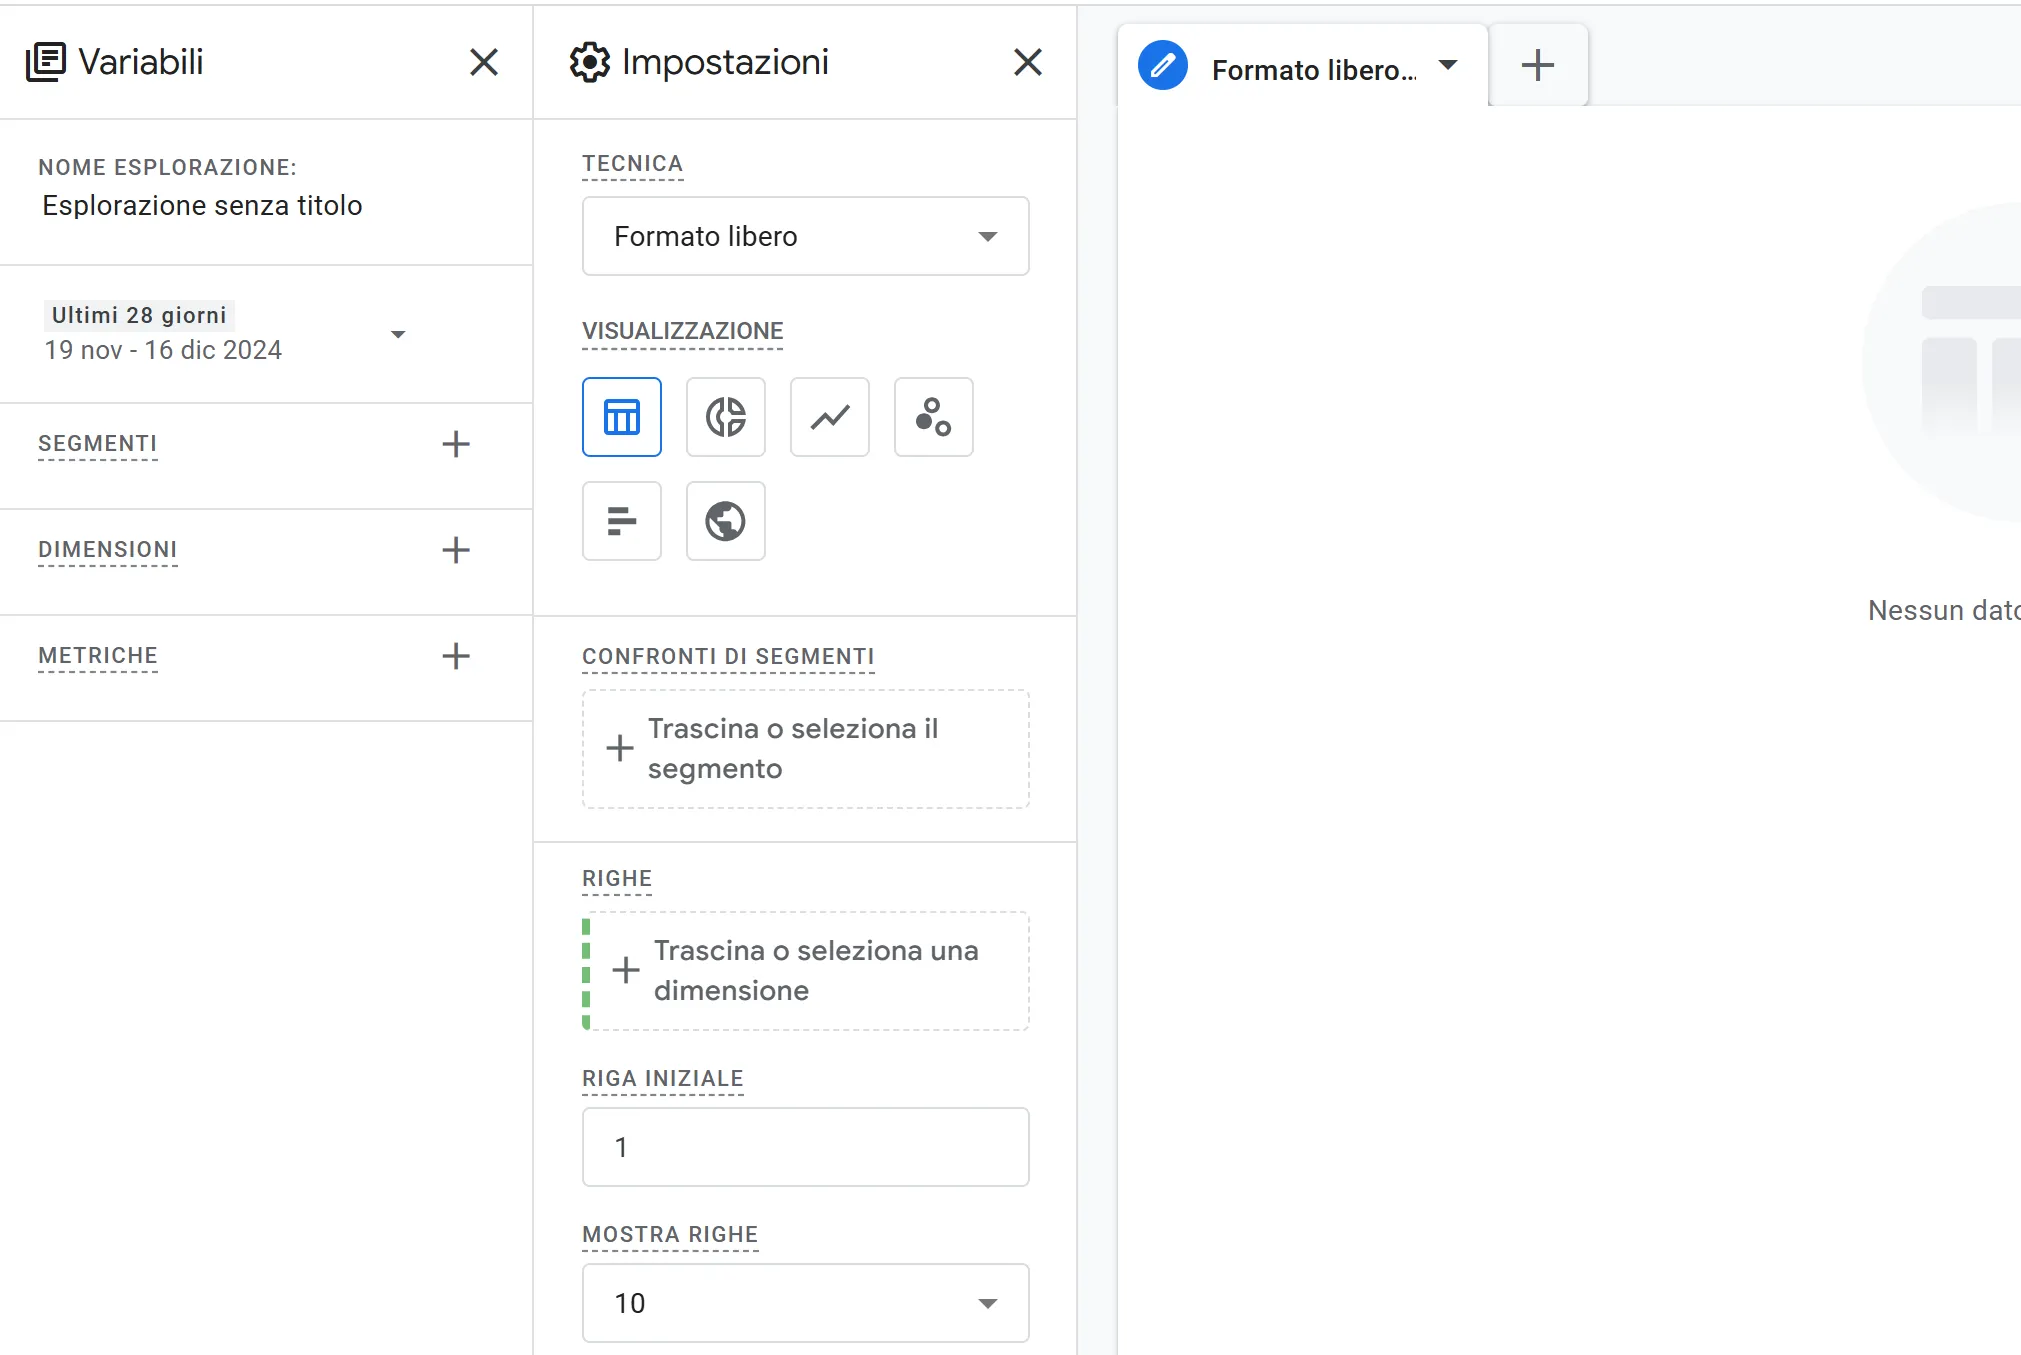Image resolution: width=2021 pixels, height=1355 pixels.
Task: Open the Tecnica Formato libero dropdown
Action: click(805, 236)
